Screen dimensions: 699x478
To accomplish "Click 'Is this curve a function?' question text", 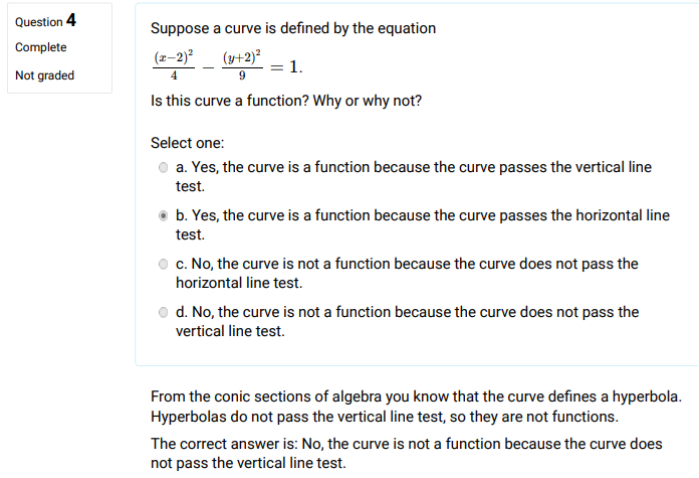I will pyautogui.click(x=230, y=101).
